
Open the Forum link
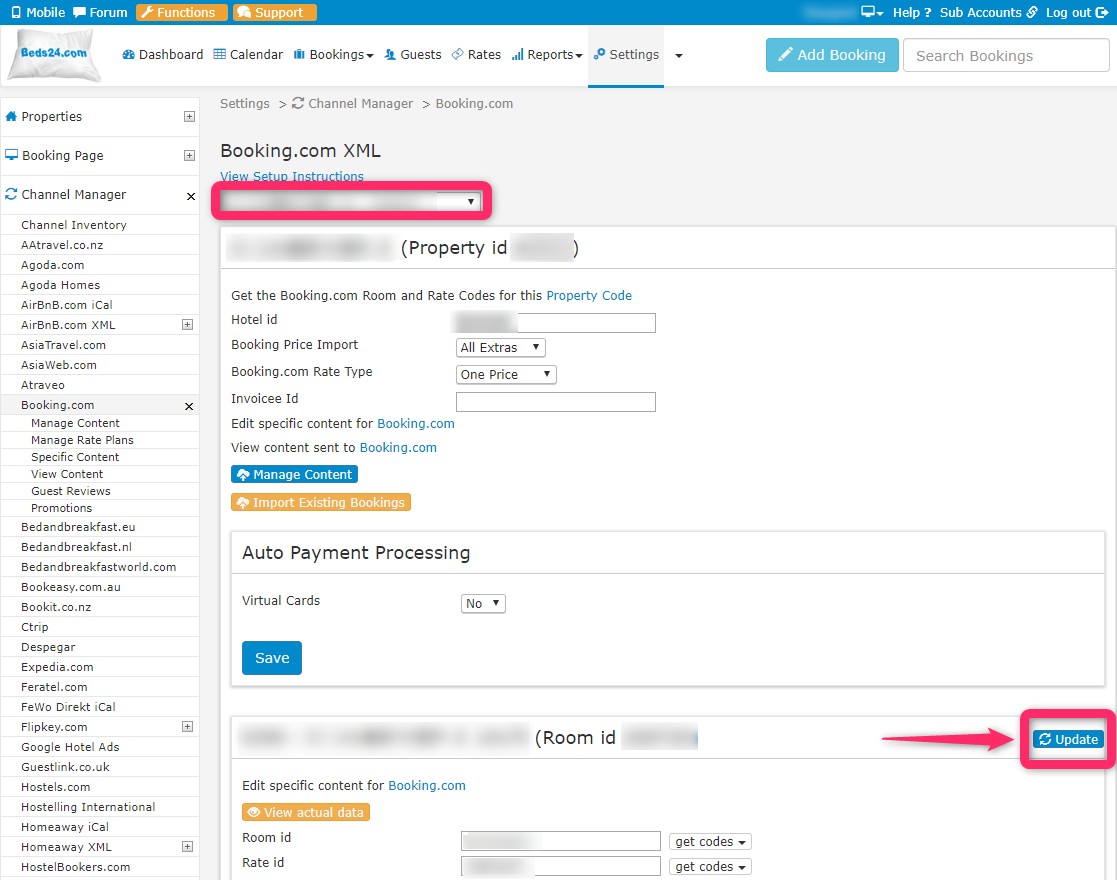(100, 12)
